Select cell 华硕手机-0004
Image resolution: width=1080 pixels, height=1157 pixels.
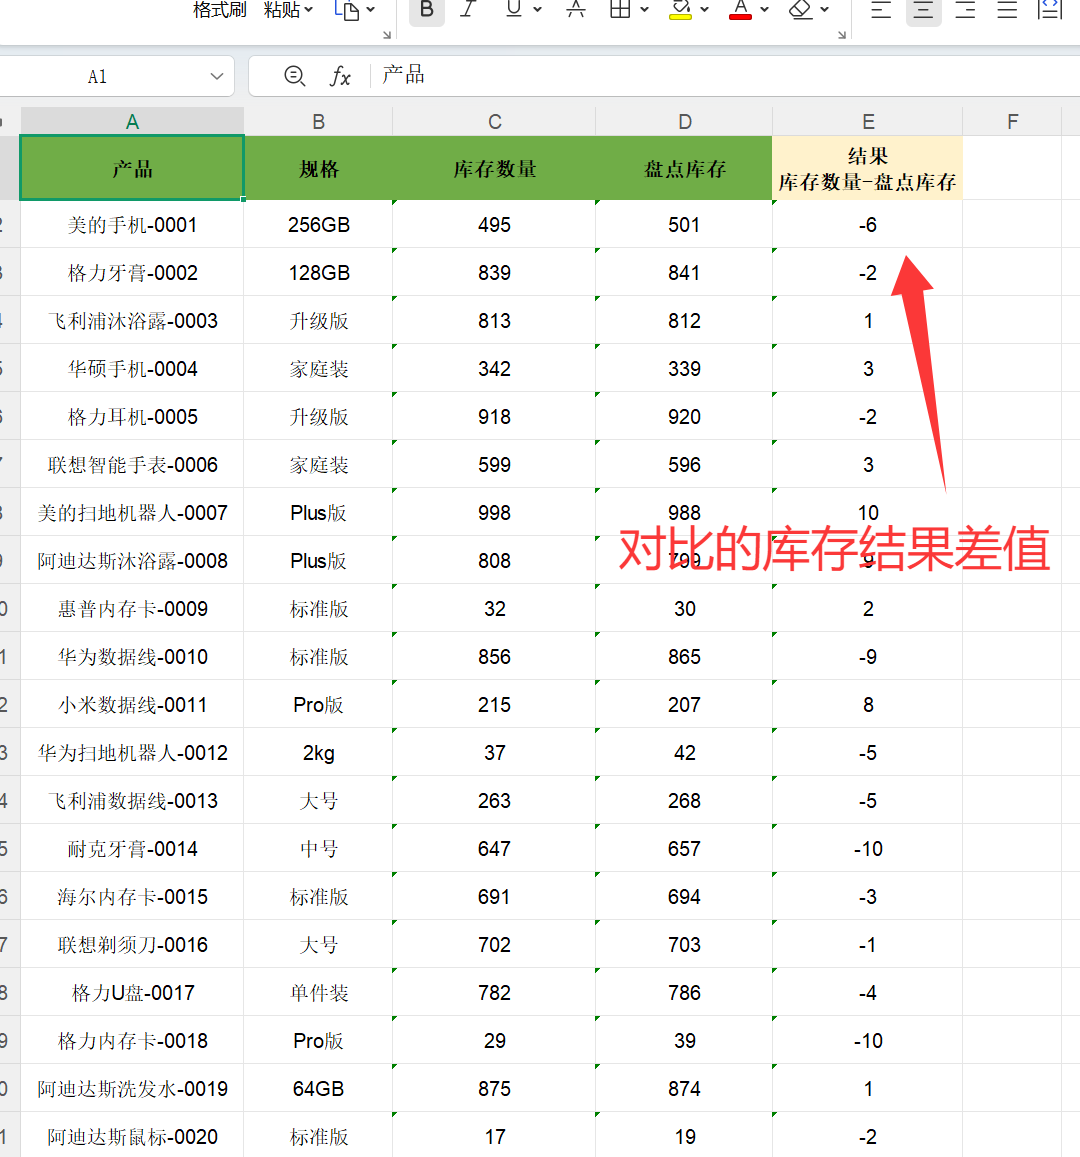[x=132, y=368]
